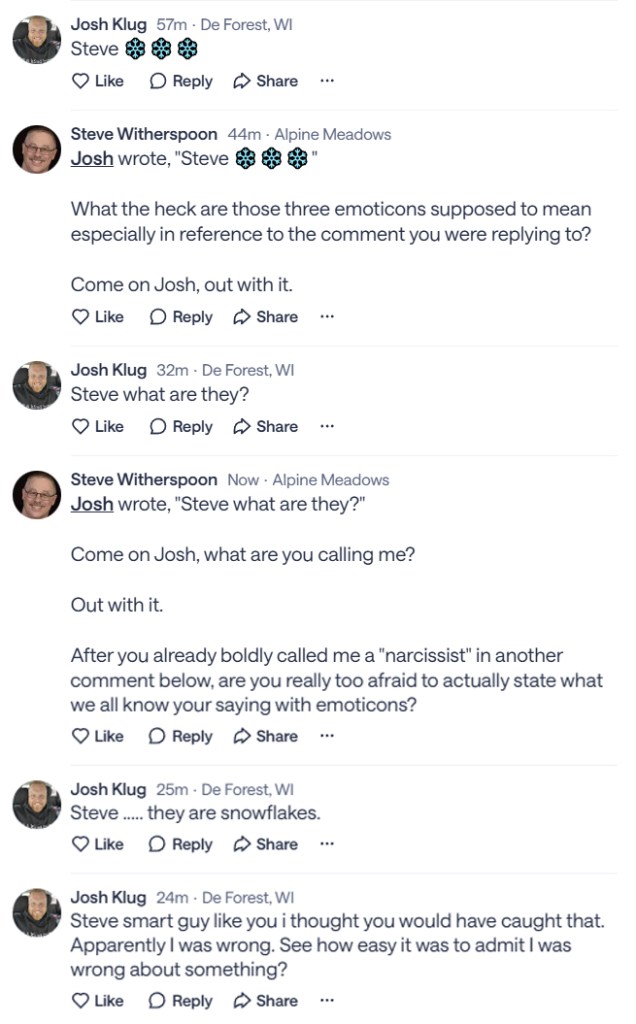The width and height of the screenshot is (636, 1024).
Task: Open Steve Witherspoon's profile picture on Now comment
Action: (x=37, y=496)
